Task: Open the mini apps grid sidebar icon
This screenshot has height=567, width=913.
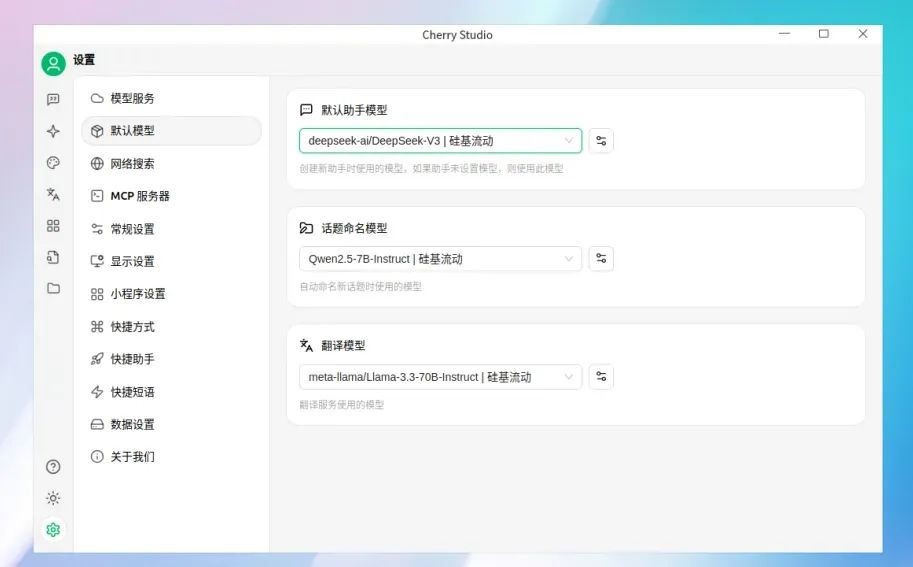Action: [x=53, y=225]
